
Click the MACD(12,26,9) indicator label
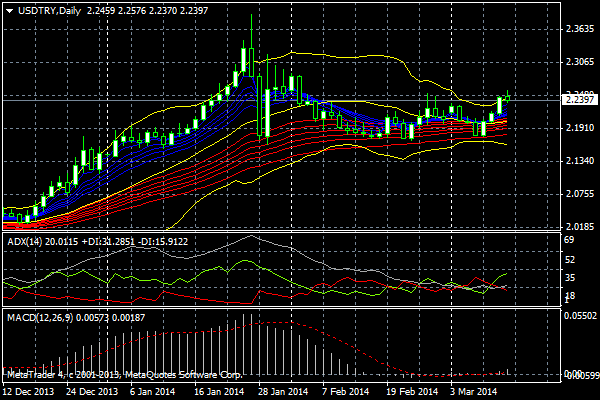(x=38, y=317)
